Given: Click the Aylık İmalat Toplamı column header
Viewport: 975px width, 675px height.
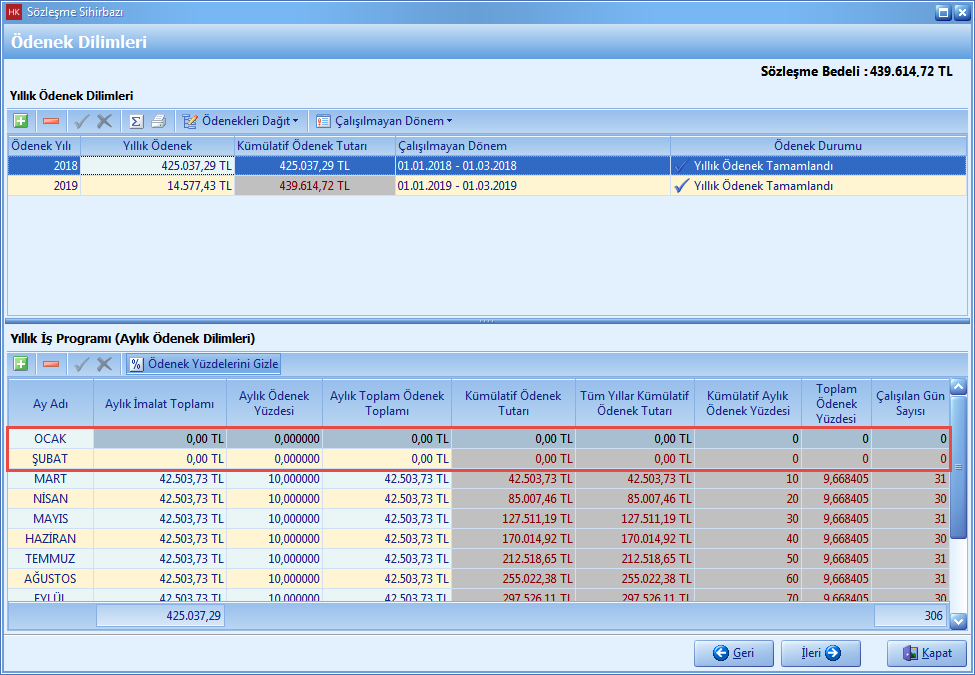Looking at the screenshot, I should coord(160,404).
